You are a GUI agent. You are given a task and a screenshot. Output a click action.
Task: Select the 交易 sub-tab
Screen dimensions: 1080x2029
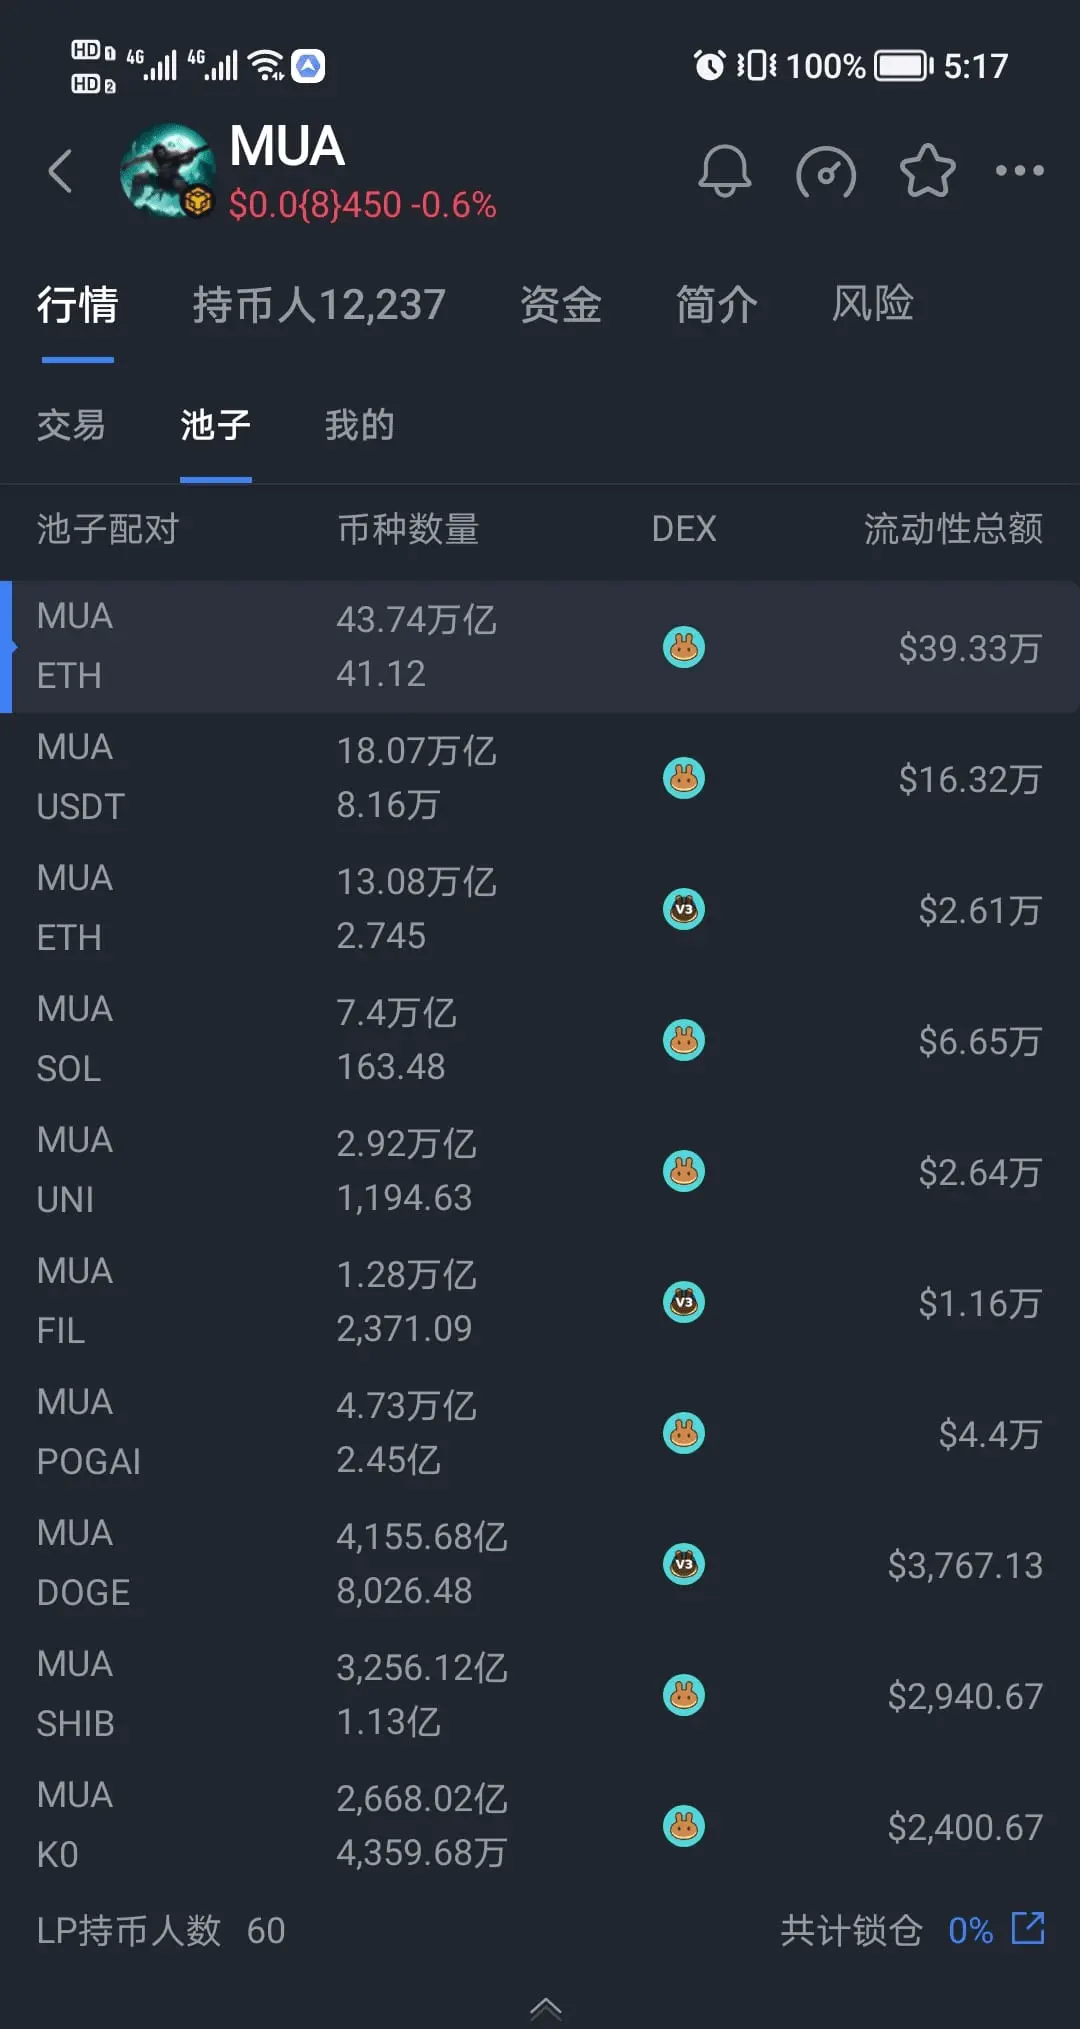[x=71, y=425]
